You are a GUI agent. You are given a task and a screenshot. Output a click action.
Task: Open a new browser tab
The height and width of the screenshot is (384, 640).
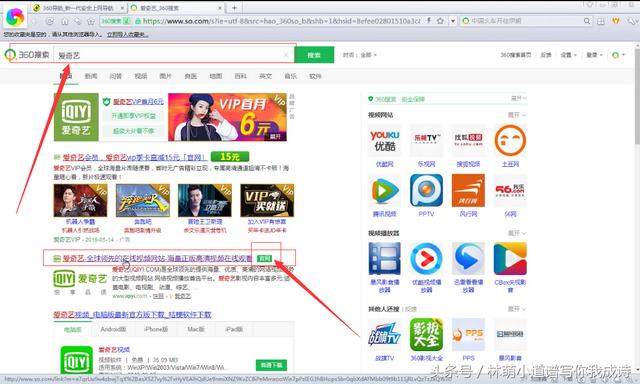coord(234,8)
